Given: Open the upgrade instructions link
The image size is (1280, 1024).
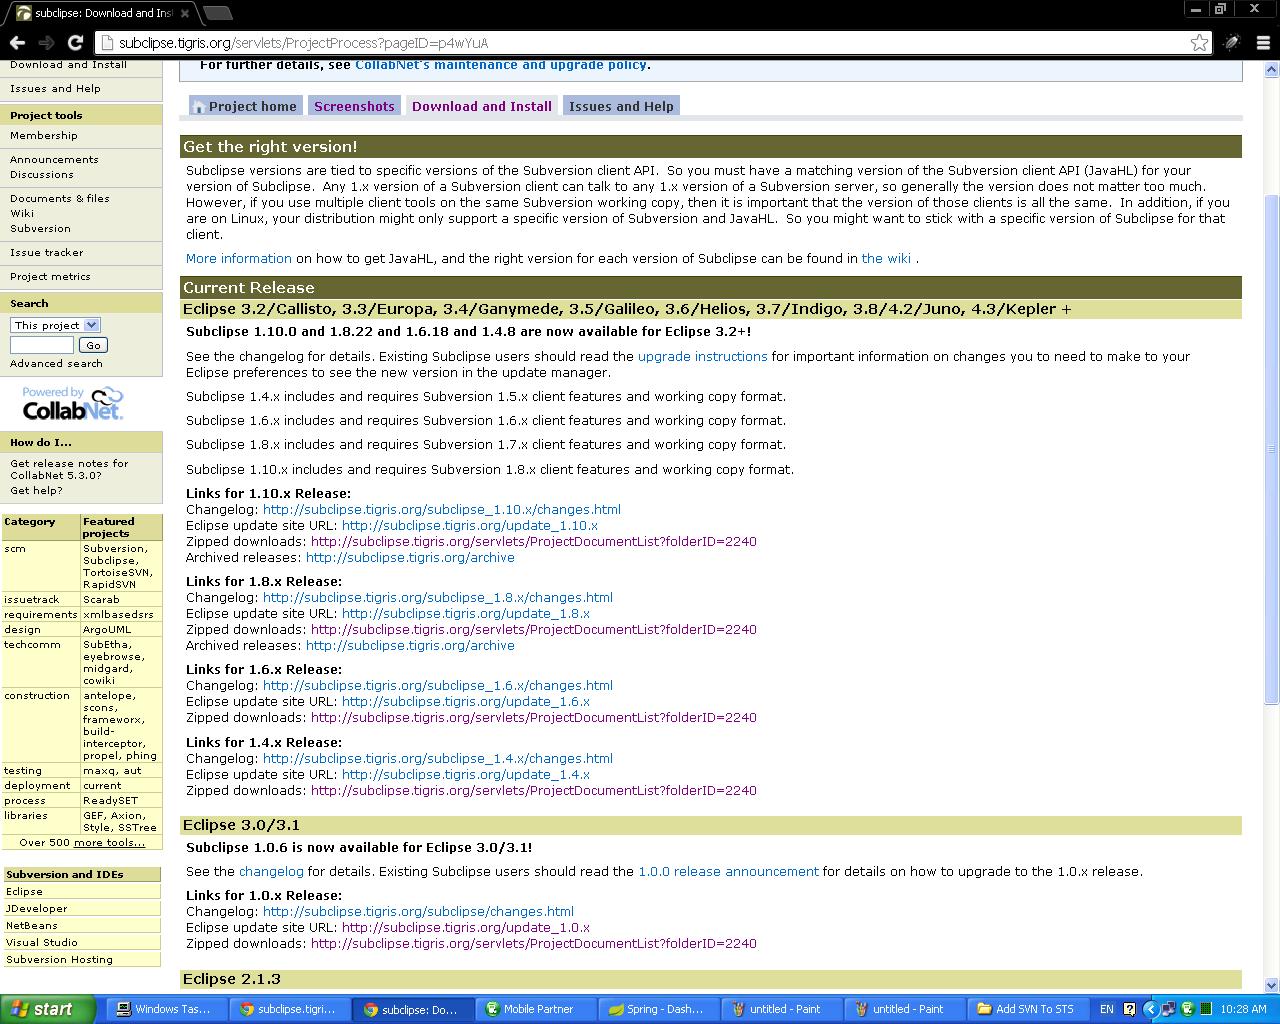Looking at the screenshot, I should click(703, 356).
